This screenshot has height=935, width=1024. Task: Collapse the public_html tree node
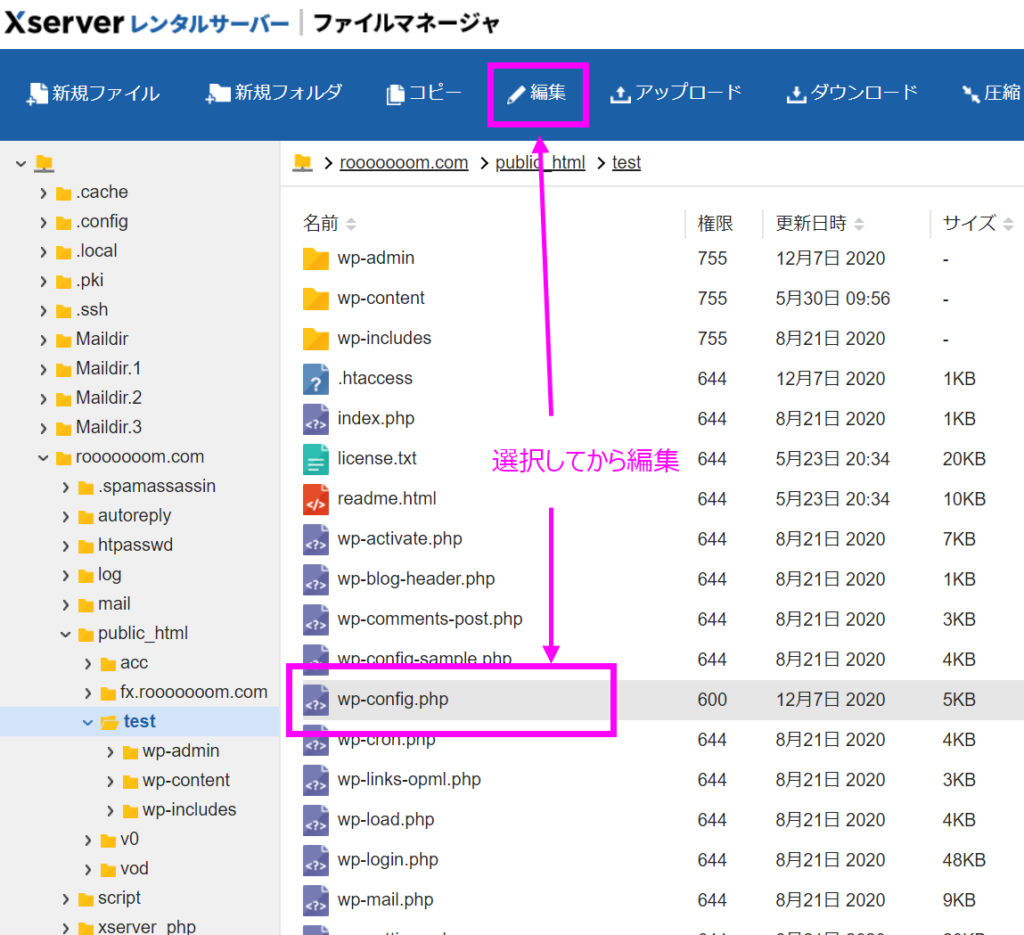pos(66,634)
